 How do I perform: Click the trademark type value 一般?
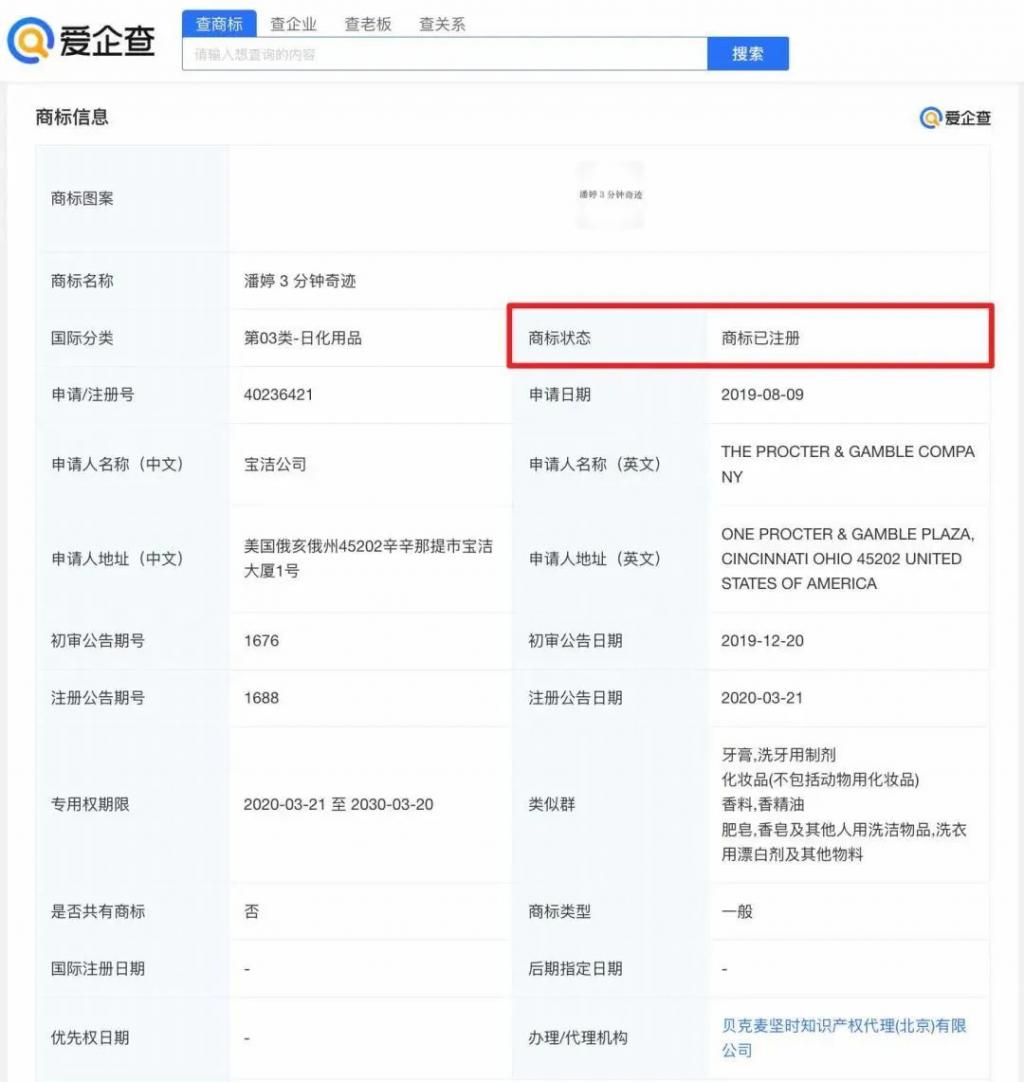pos(737,912)
